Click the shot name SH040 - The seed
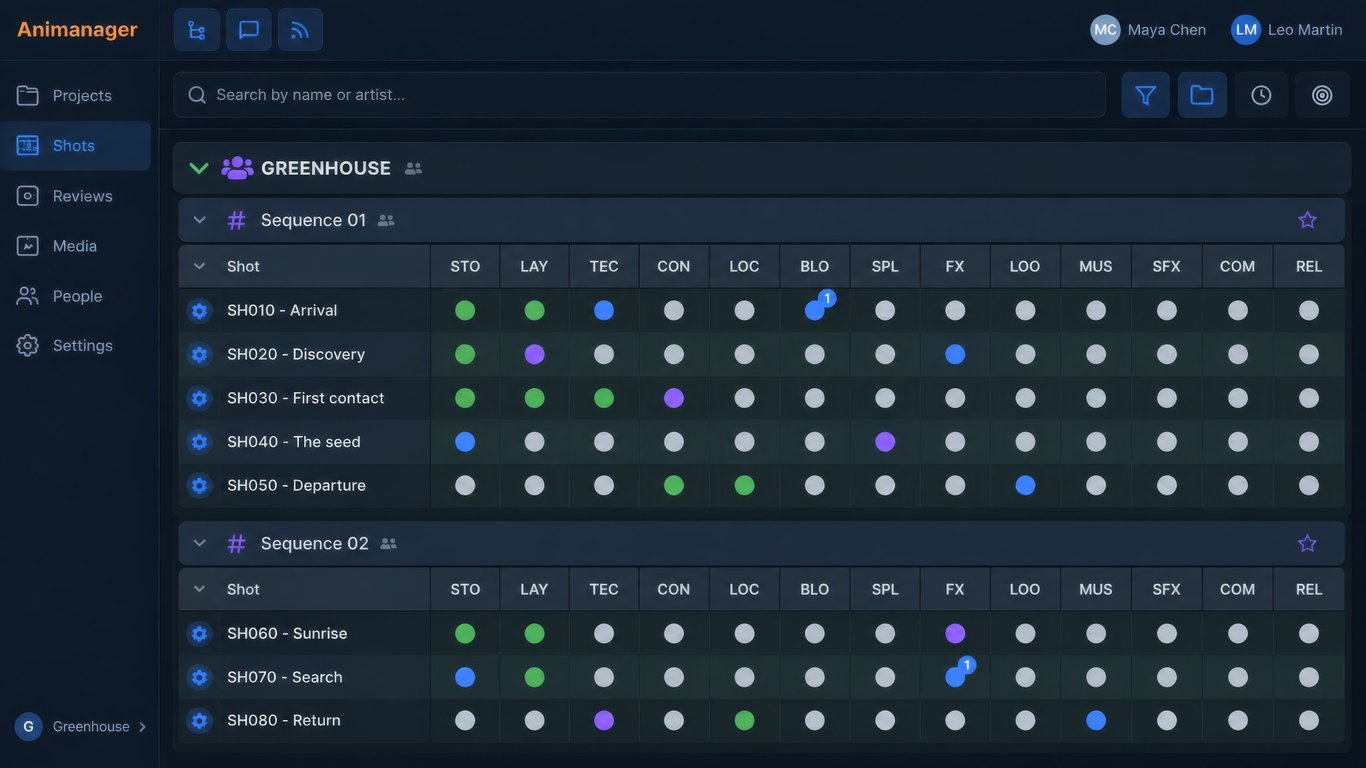 coord(294,442)
